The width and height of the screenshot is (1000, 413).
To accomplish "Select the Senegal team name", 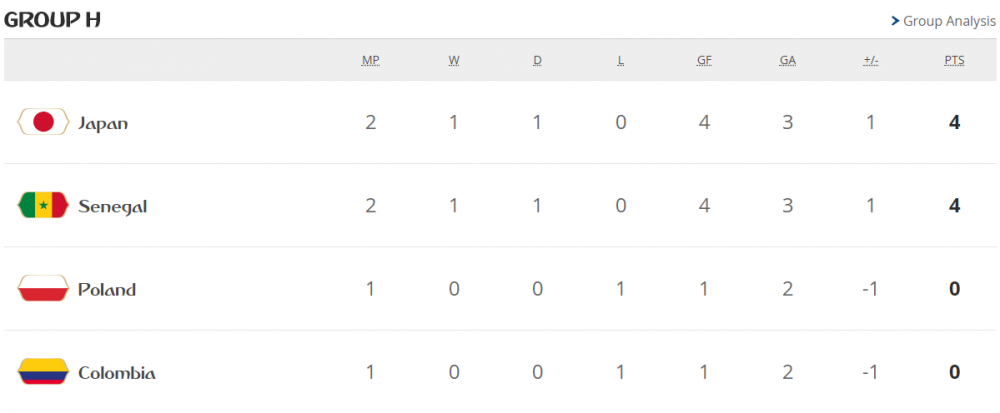I will tap(112, 206).
